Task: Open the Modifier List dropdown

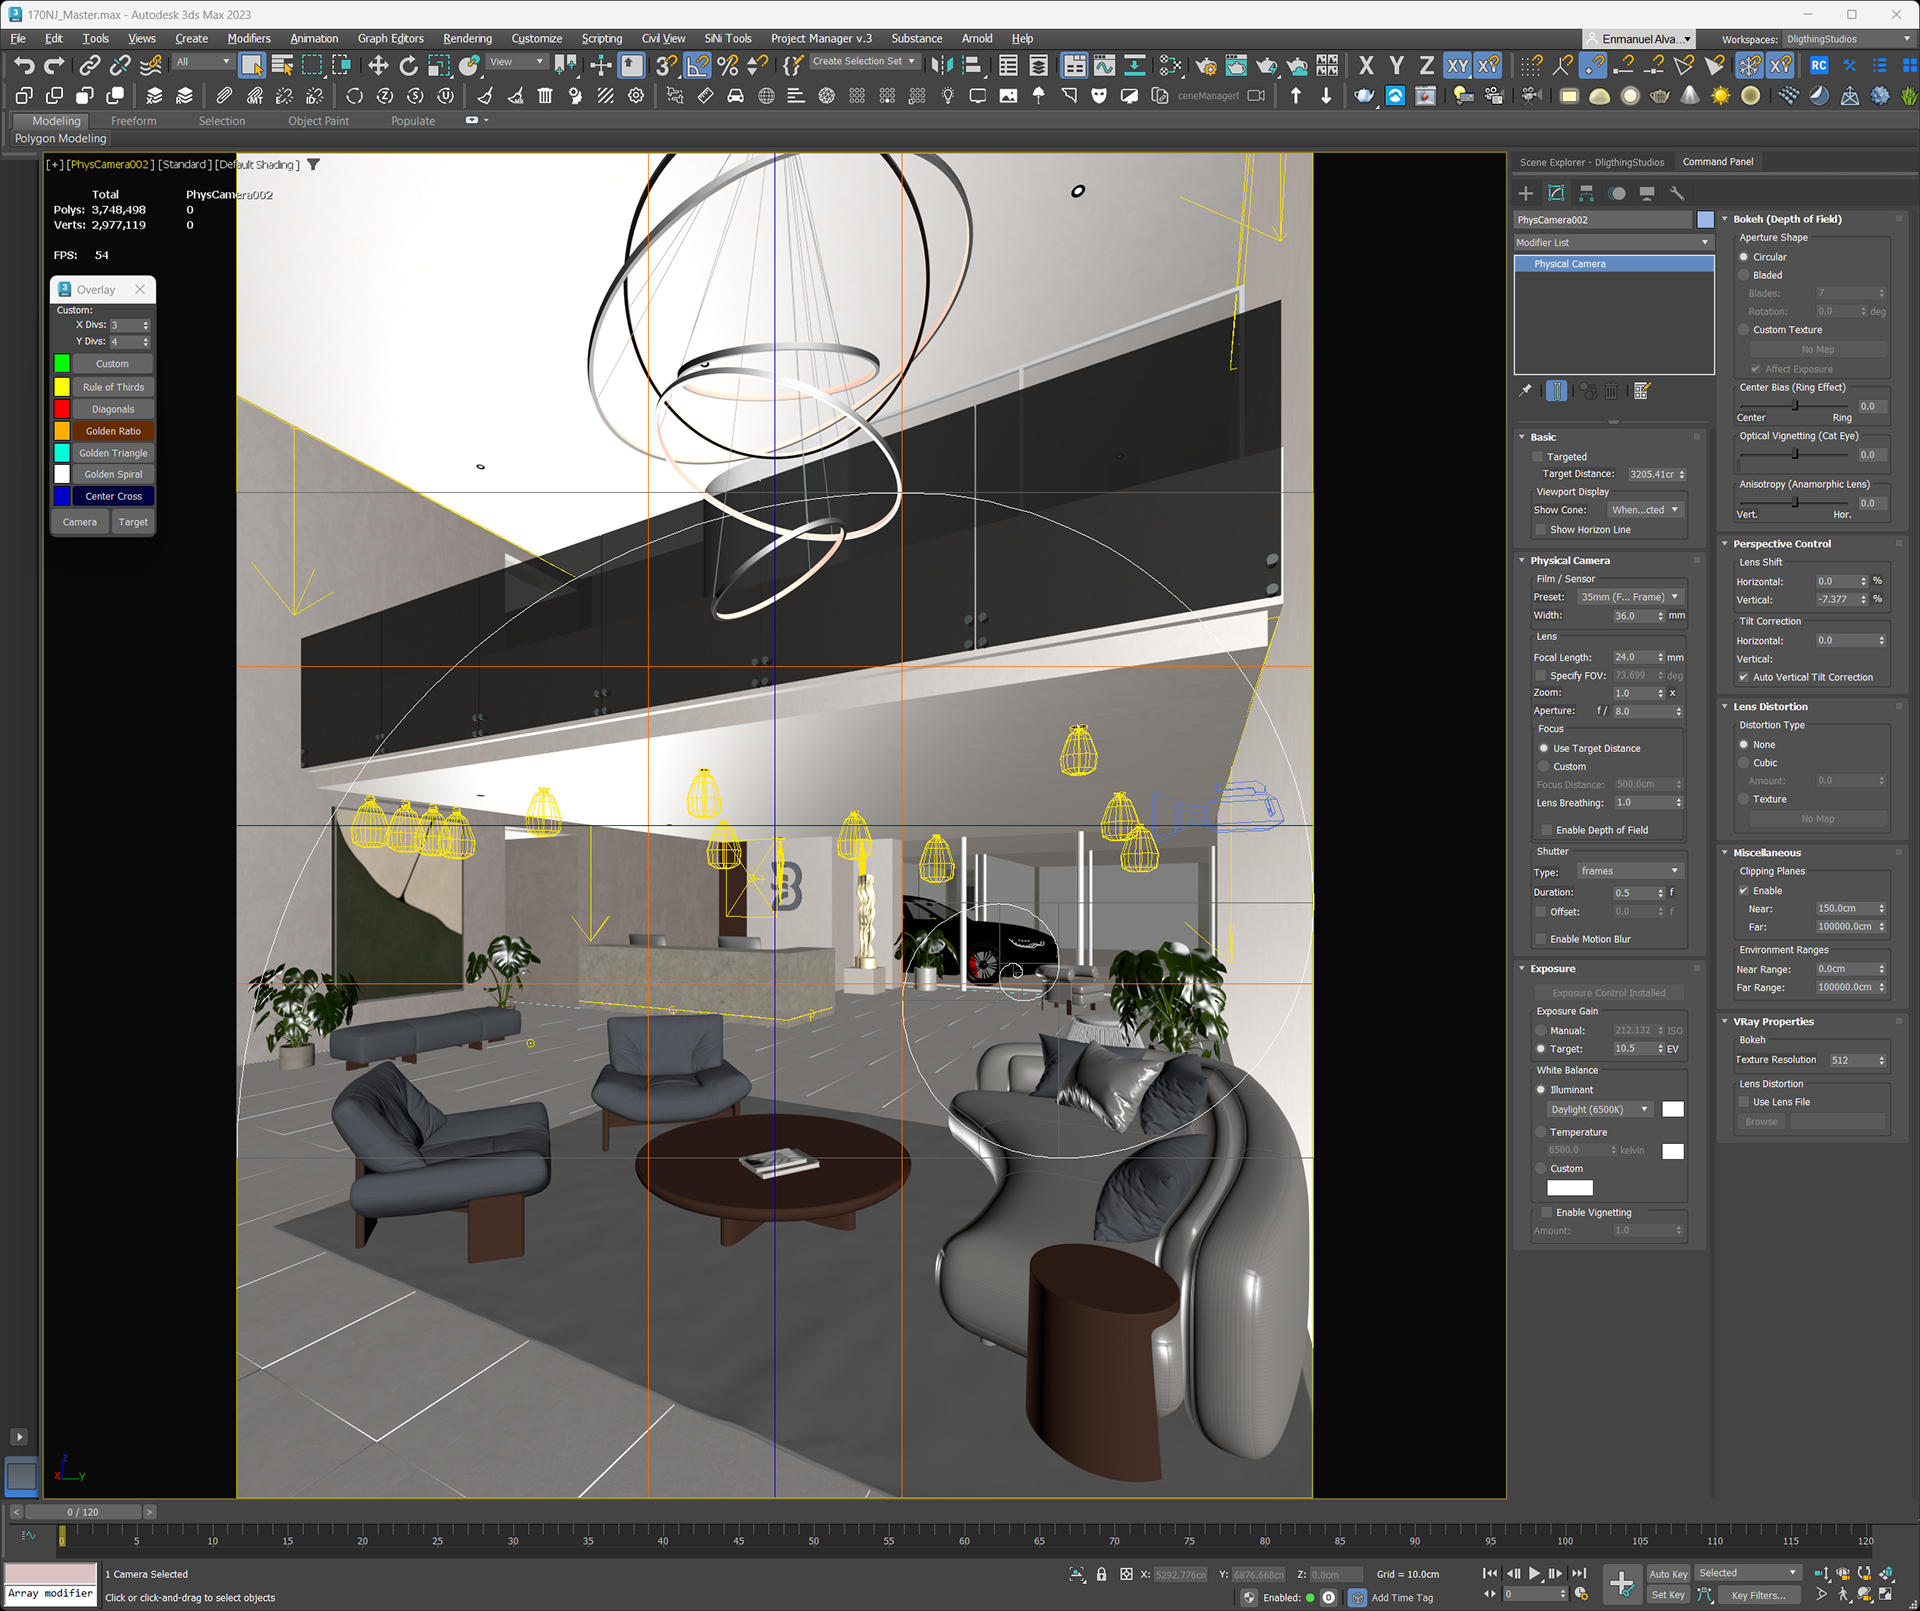Action: tap(1613, 243)
